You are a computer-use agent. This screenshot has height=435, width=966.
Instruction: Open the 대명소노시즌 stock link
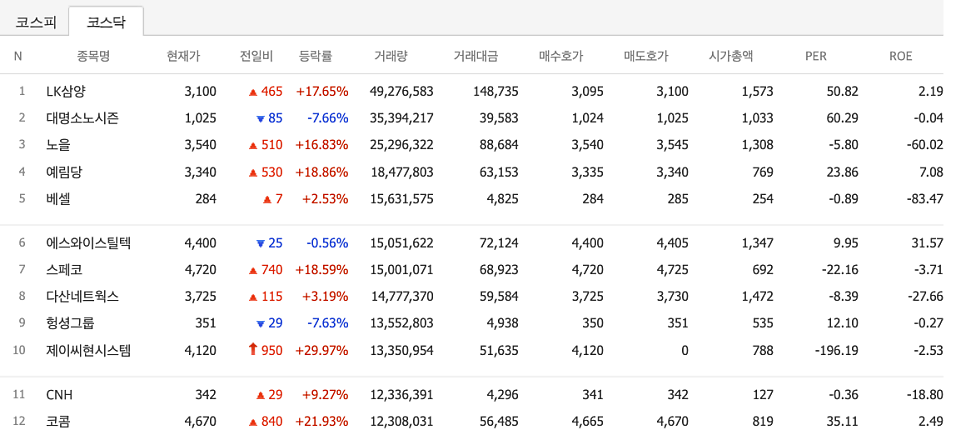coord(82,118)
